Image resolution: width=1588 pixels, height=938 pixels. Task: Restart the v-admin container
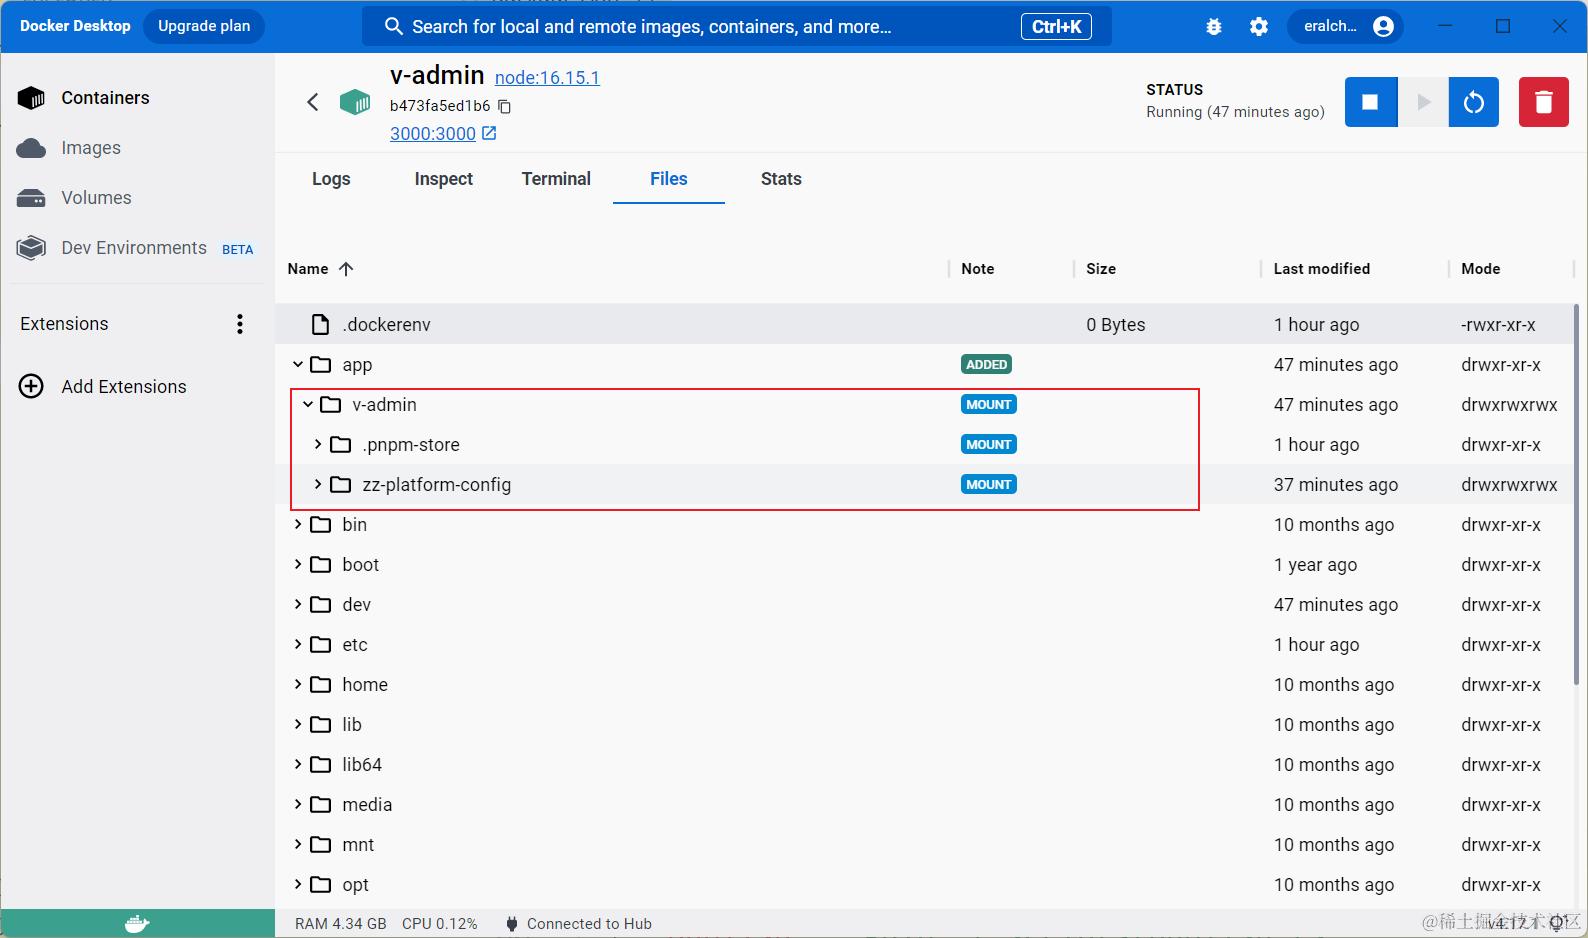(x=1474, y=102)
